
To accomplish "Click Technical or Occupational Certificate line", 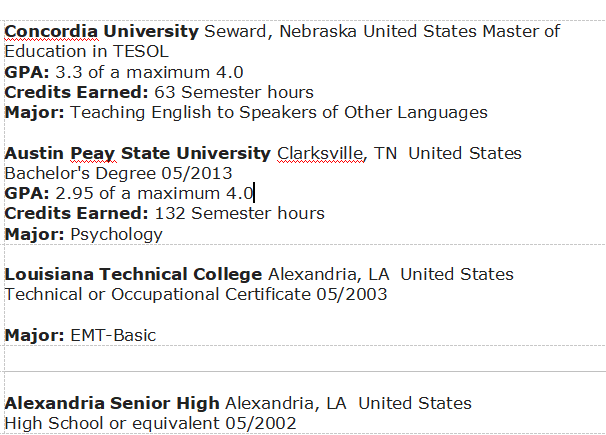I will click(196, 294).
